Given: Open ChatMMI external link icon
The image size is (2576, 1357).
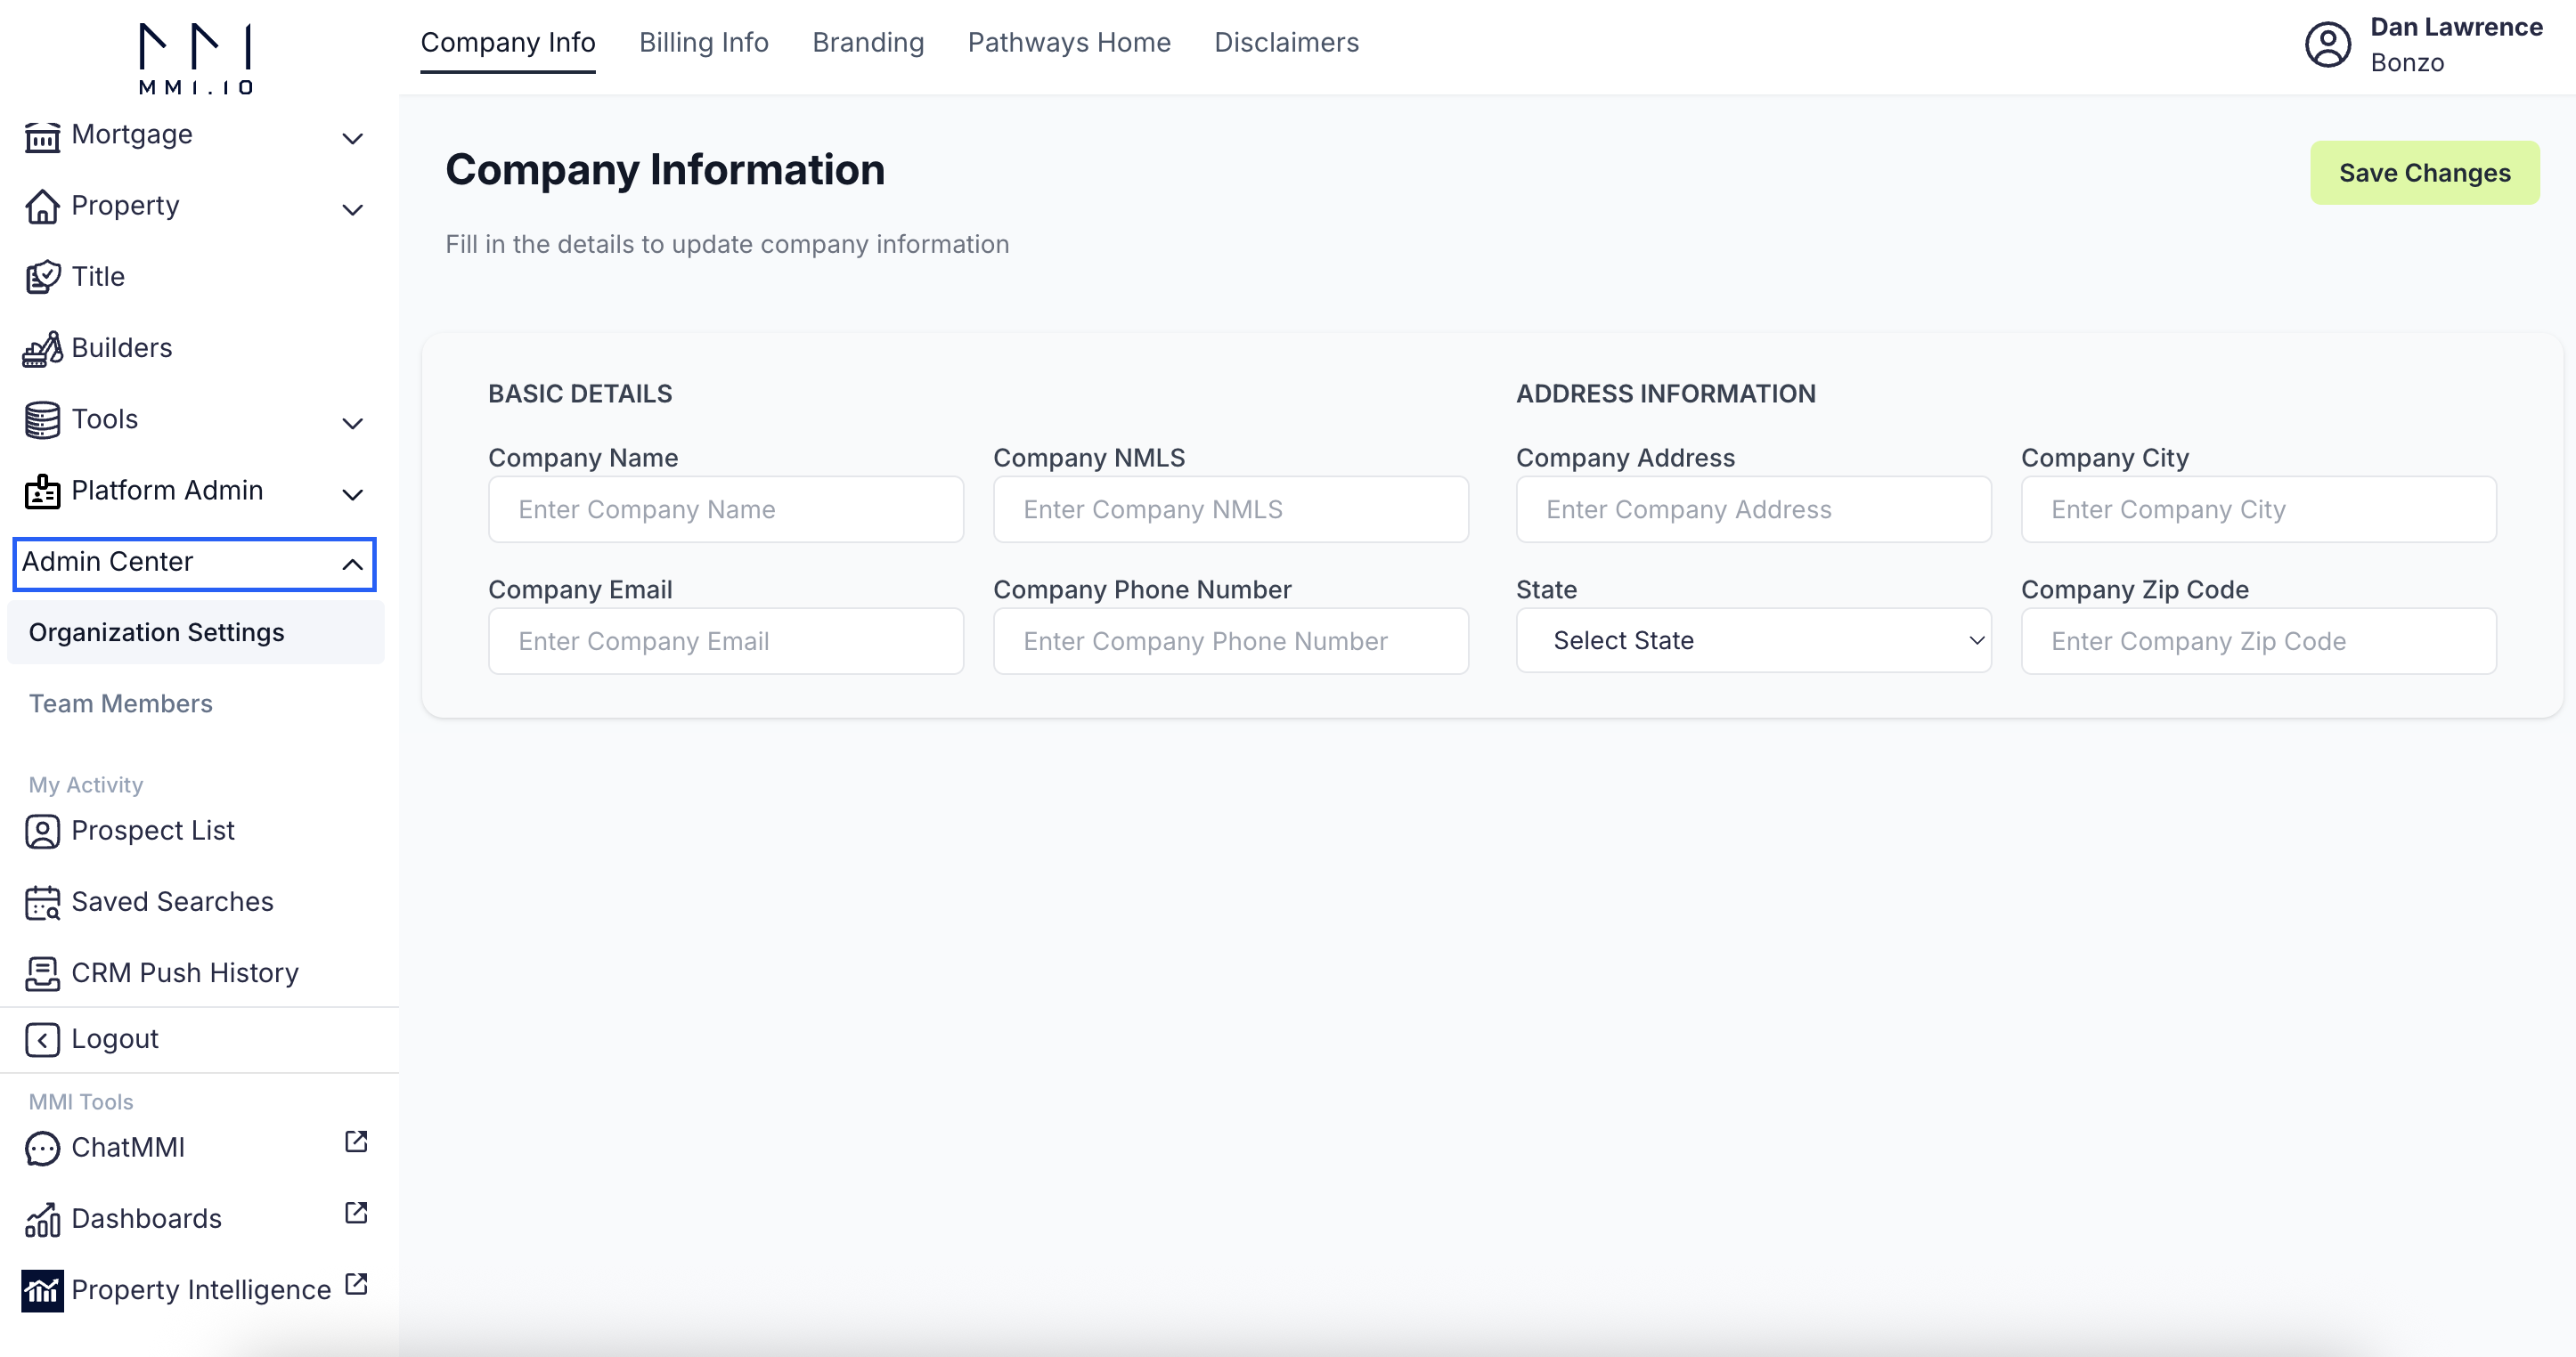Looking at the screenshot, I should pos(356,1141).
